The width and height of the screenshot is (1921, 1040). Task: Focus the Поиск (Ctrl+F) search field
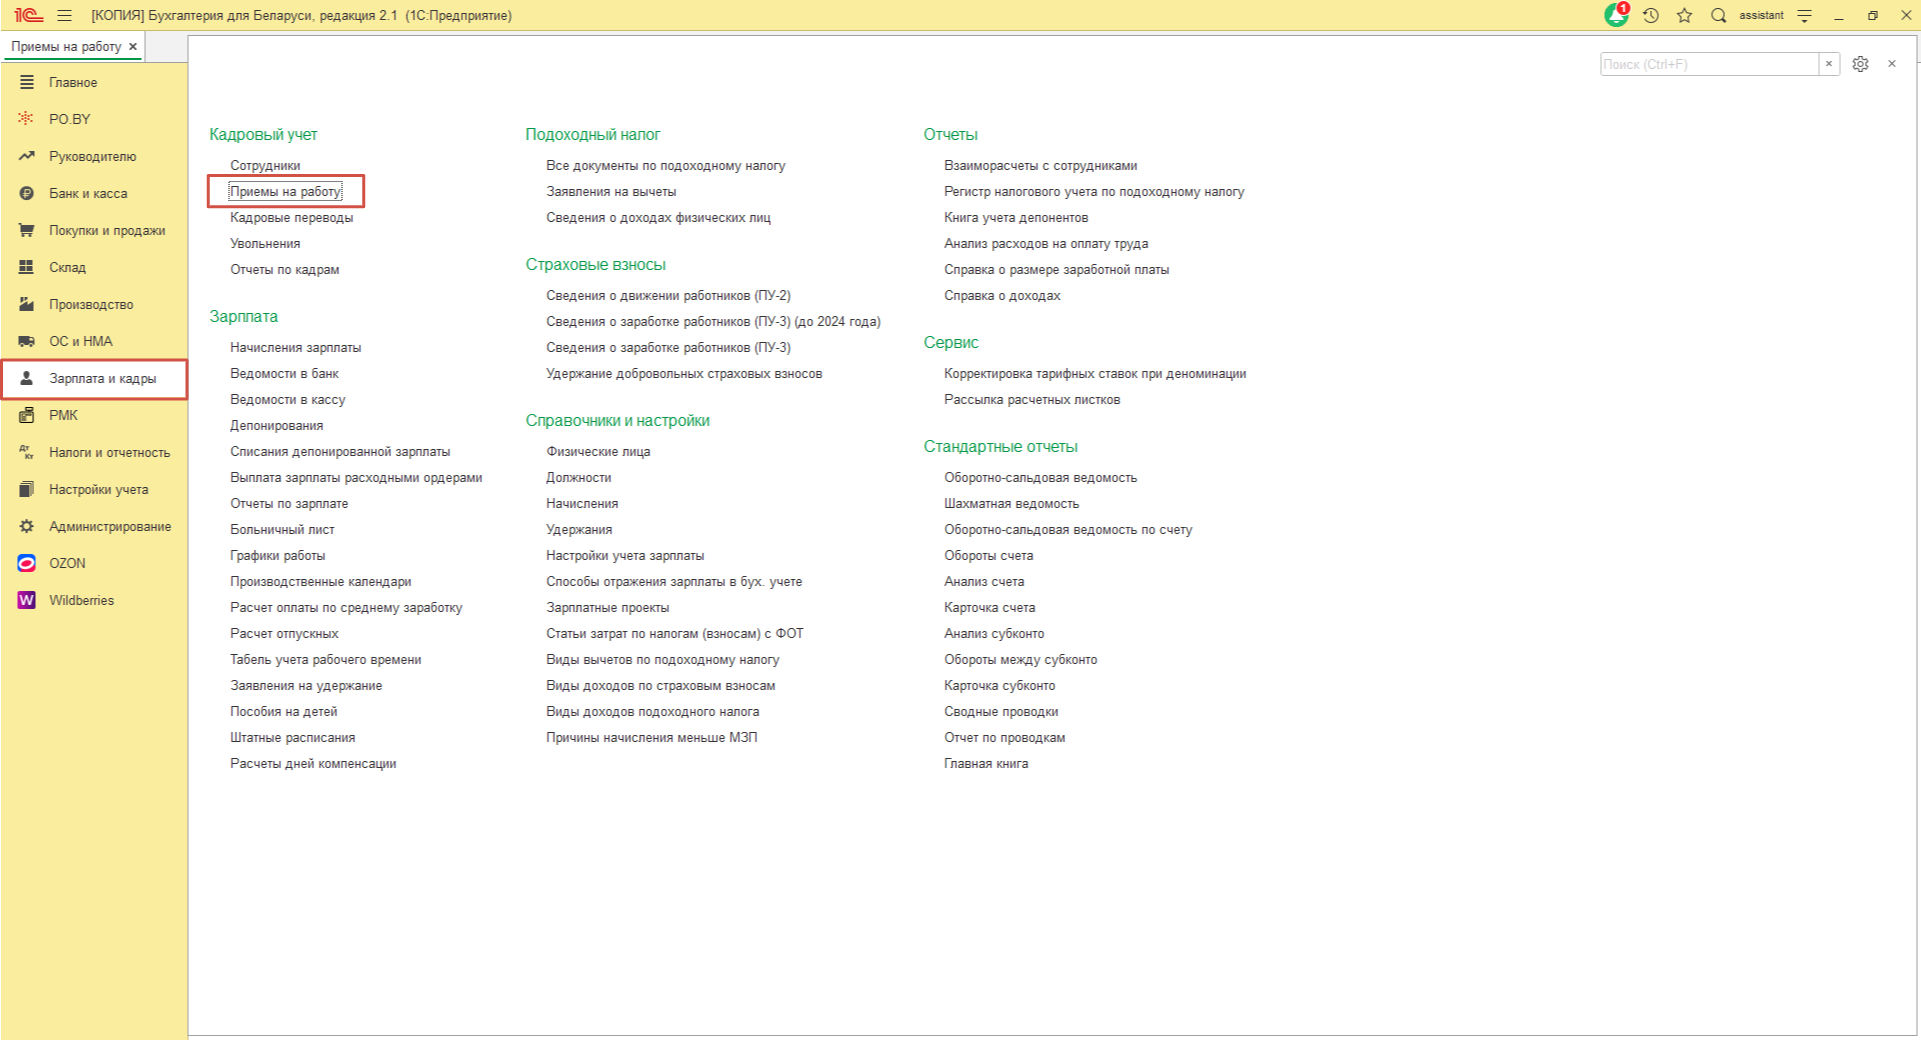[x=1708, y=64]
